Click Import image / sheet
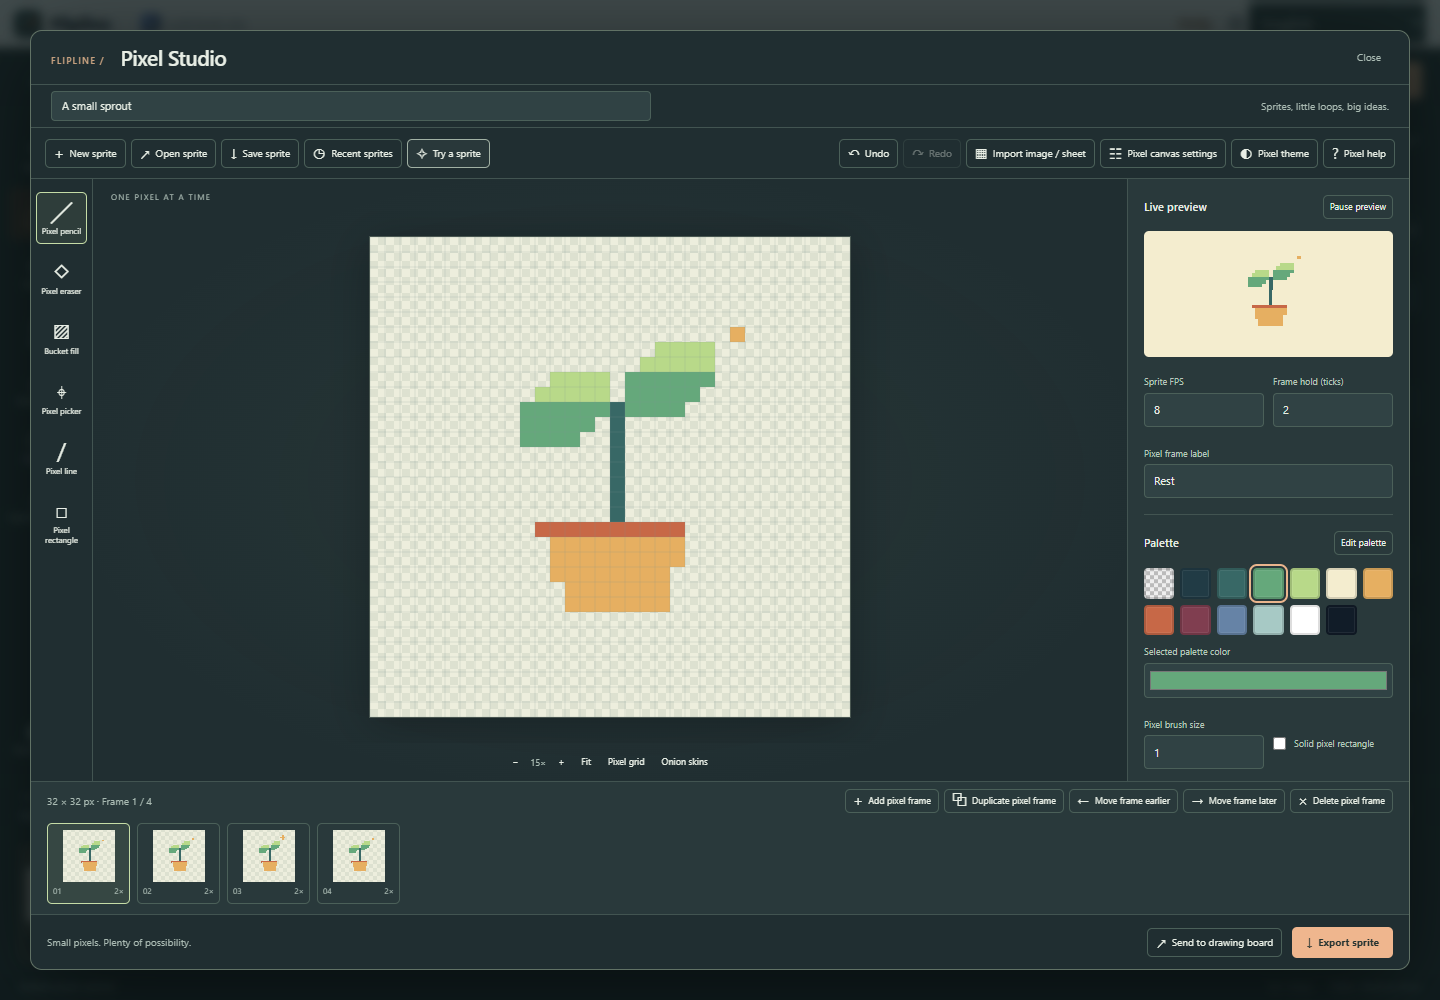1440x1000 pixels. click(x=1030, y=154)
